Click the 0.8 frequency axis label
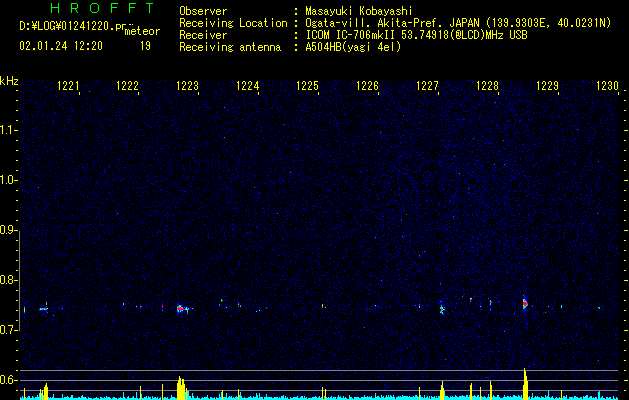The image size is (629, 400). click(x=8, y=280)
